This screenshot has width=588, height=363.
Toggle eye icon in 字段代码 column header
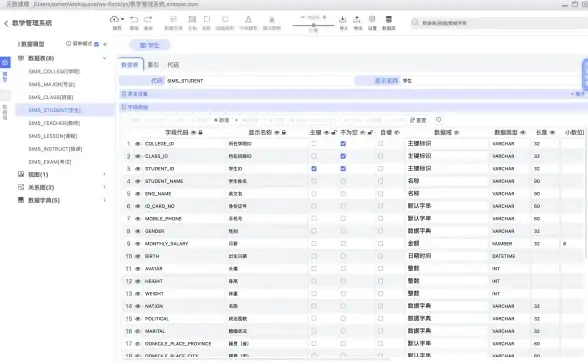pos(194,133)
